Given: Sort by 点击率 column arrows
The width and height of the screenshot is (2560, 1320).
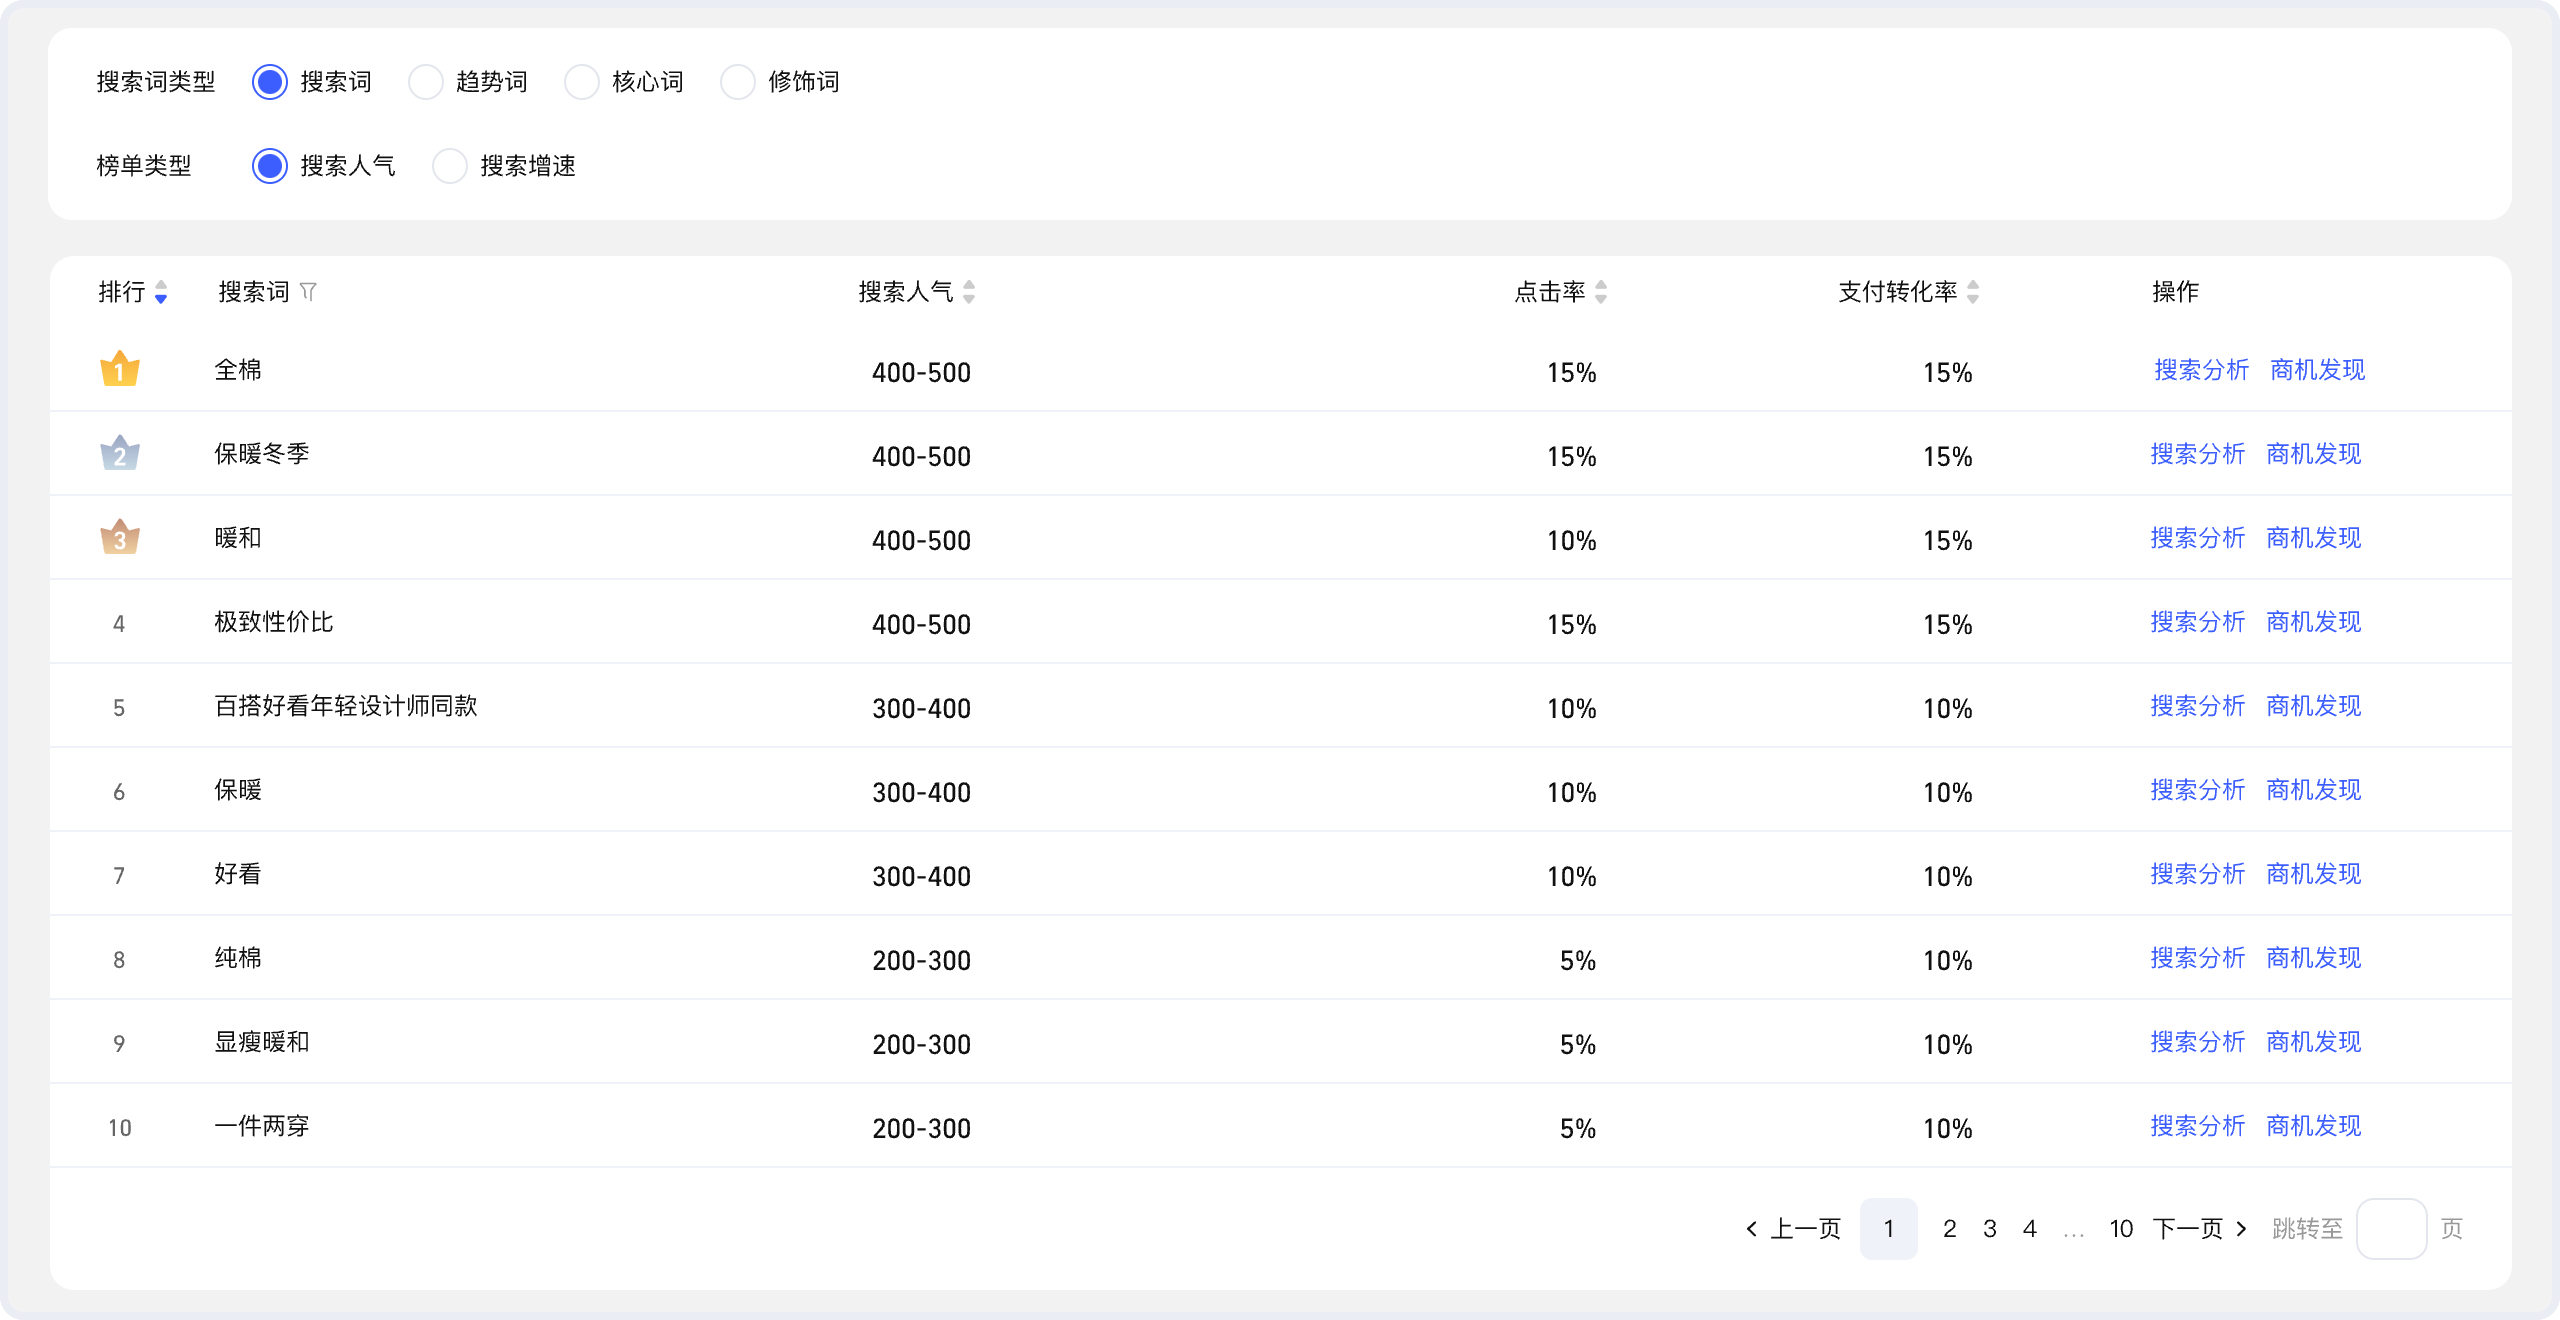Looking at the screenshot, I should point(1601,292).
